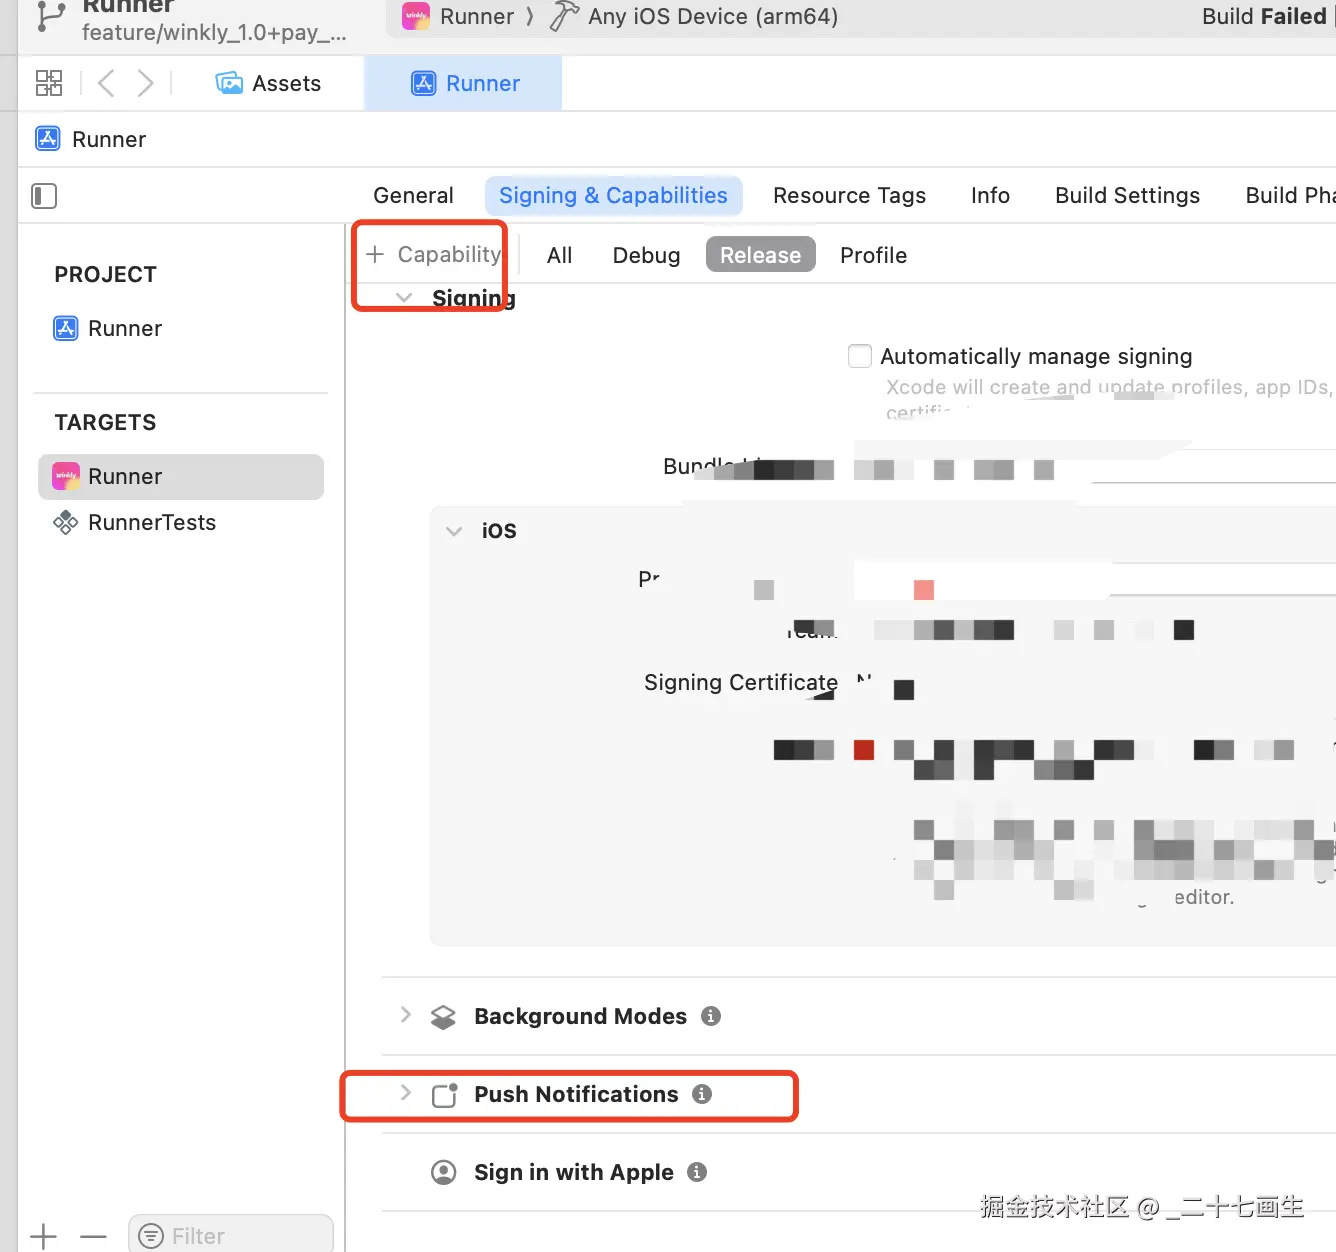This screenshot has width=1336, height=1252.
Task: Open the Info tab
Action: [990, 195]
